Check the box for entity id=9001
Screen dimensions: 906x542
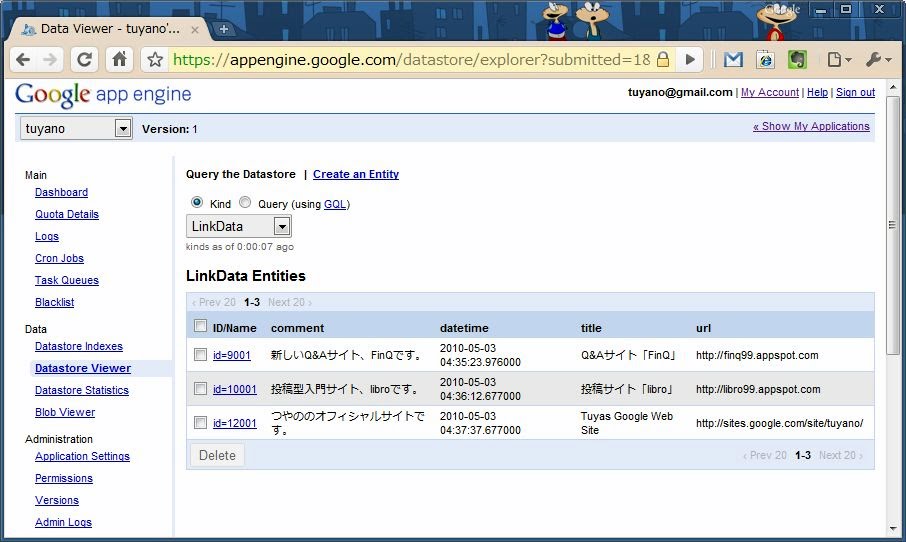pyautogui.click(x=200, y=355)
